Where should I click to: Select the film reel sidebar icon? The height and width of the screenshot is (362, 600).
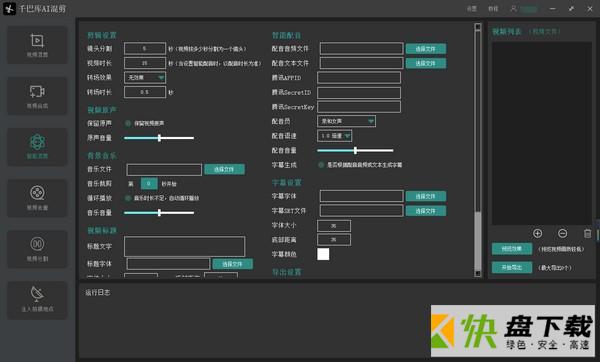pyautogui.click(x=37, y=193)
